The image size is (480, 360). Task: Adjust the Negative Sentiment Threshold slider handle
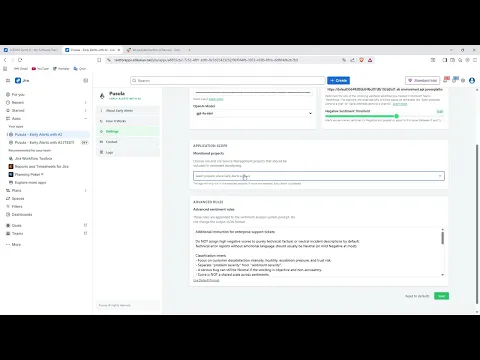pyautogui.click(x=396, y=116)
